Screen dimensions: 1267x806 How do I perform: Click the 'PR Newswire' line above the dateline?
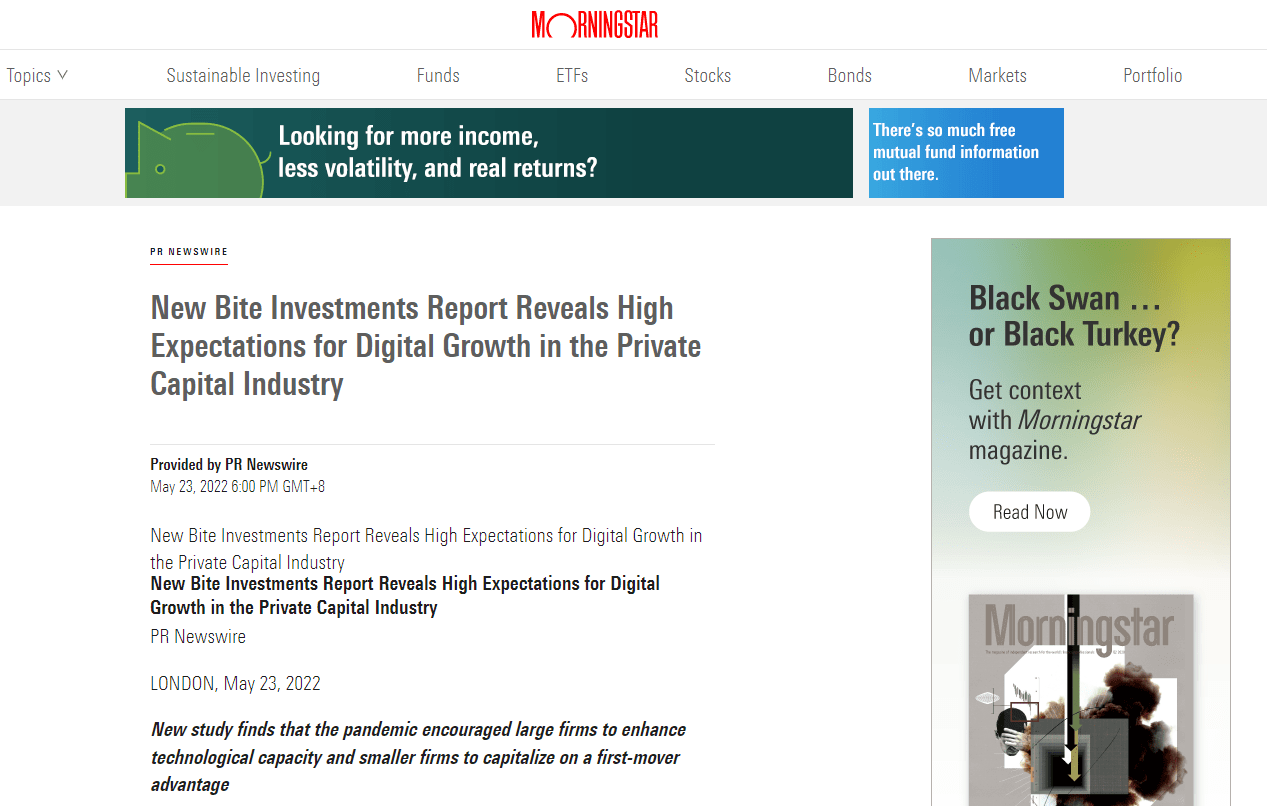198,636
